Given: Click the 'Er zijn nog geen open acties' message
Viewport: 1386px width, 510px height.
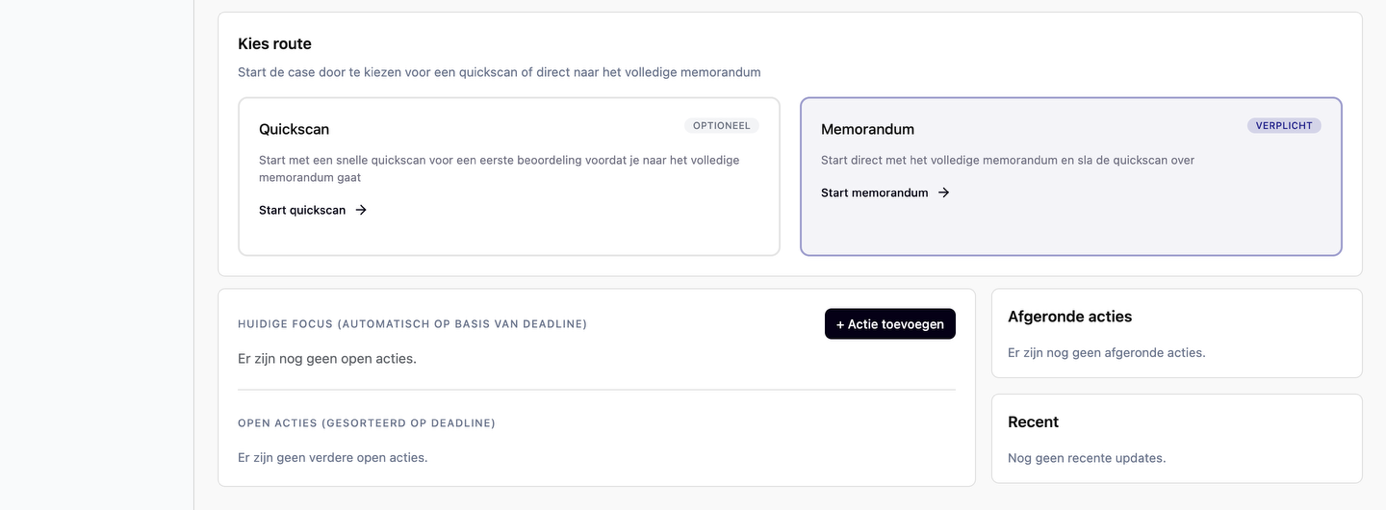Looking at the screenshot, I should 327,359.
